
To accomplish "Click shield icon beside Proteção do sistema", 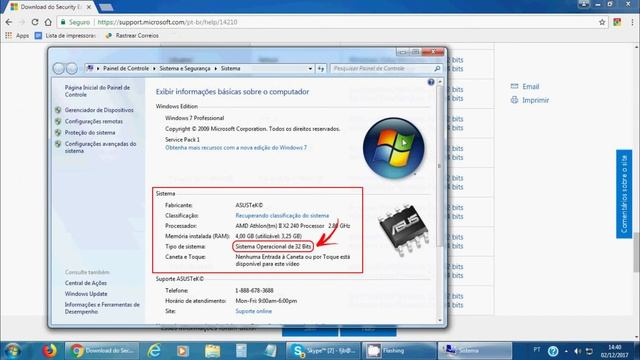I will tap(58, 133).
